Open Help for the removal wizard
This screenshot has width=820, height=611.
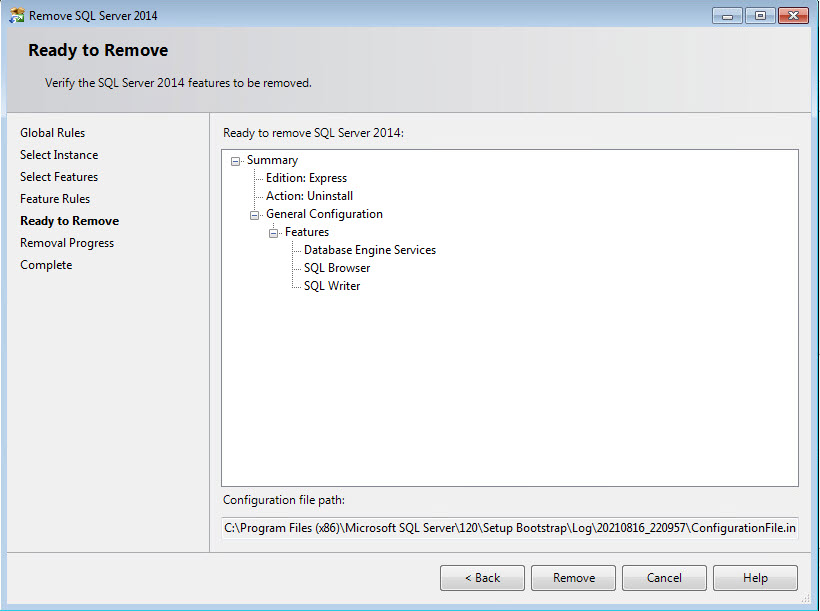coord(755,578)
